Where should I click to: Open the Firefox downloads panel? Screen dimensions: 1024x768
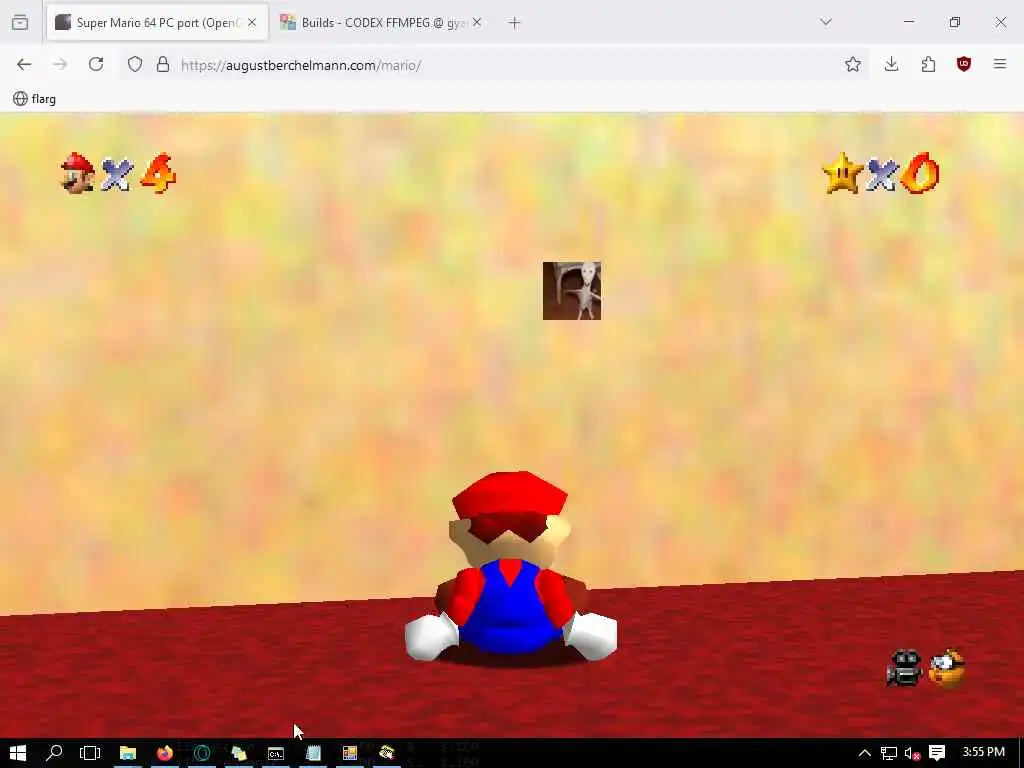[891, 64]
